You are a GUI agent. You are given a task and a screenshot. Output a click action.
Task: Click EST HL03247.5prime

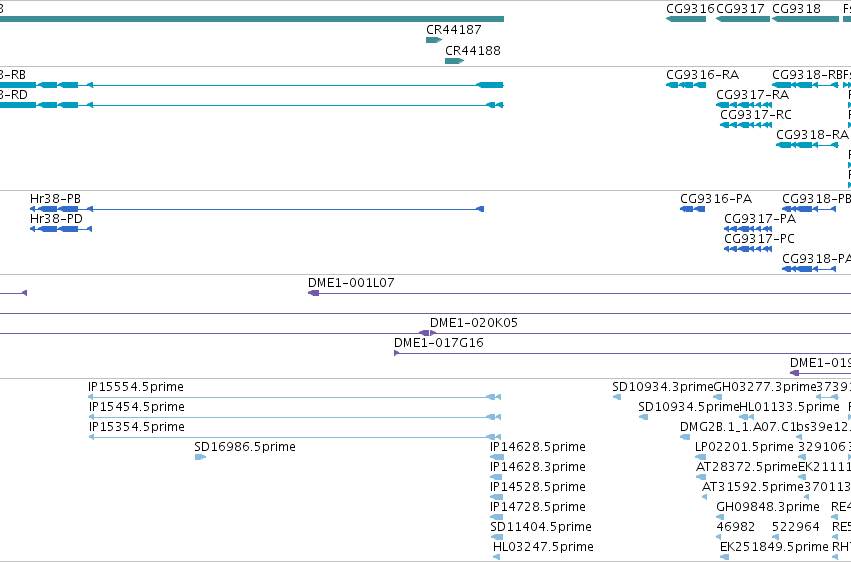pos(496,557)
